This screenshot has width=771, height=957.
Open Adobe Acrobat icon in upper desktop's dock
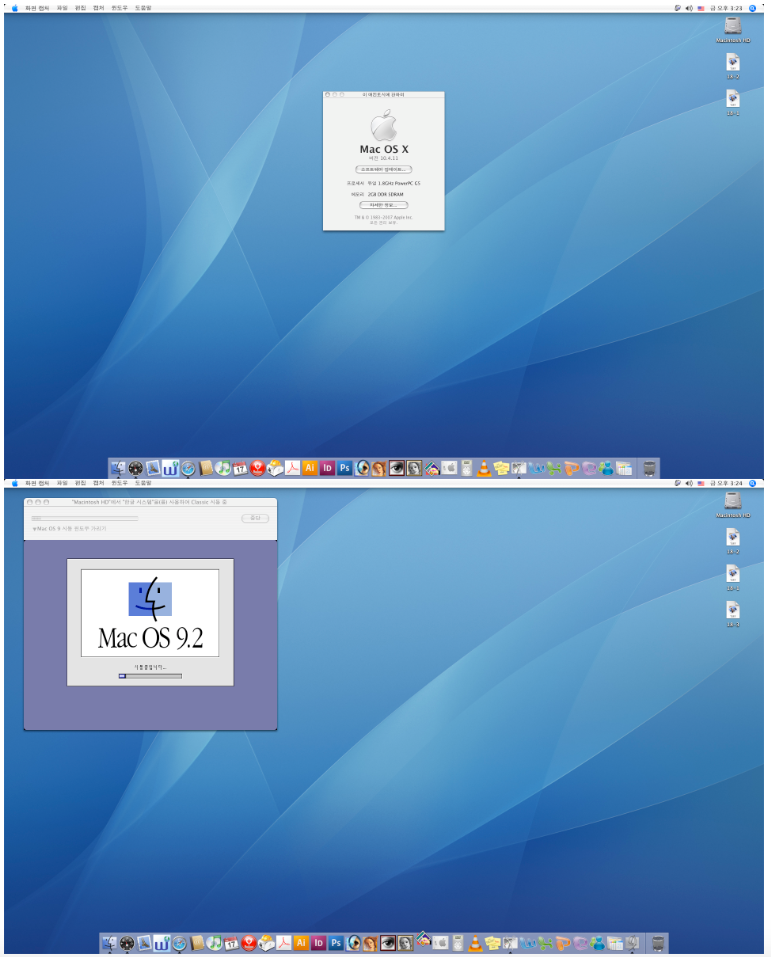point(292,468)
